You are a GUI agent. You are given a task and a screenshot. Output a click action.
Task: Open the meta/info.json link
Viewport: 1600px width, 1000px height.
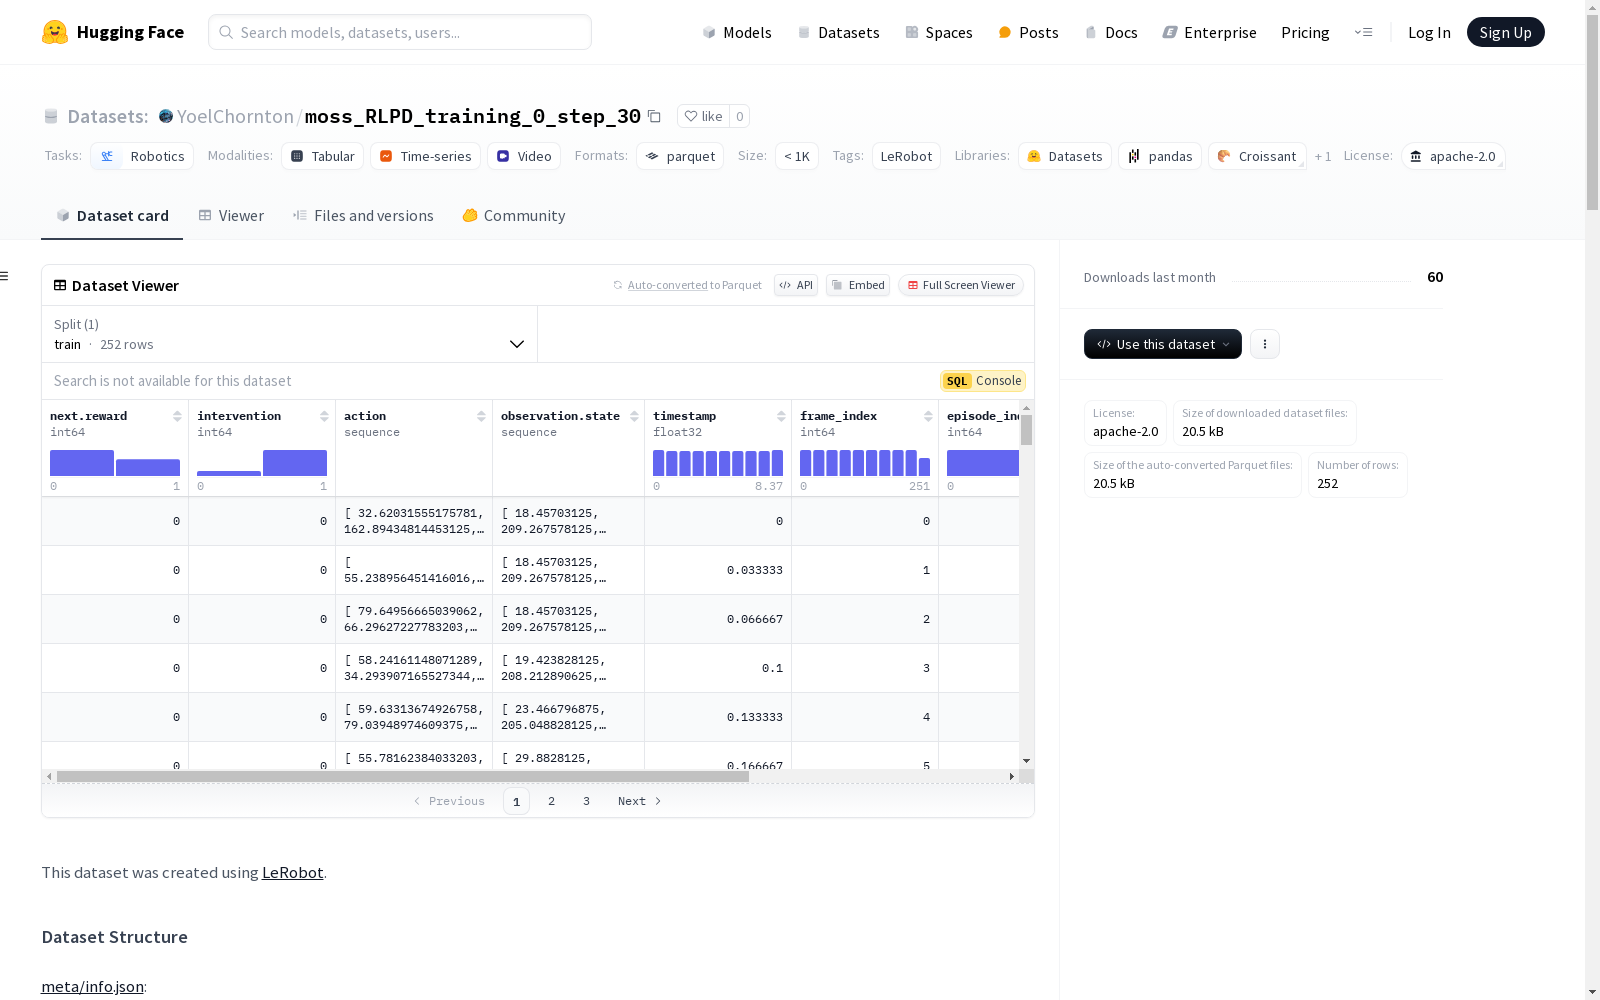(x=92, y=986)
